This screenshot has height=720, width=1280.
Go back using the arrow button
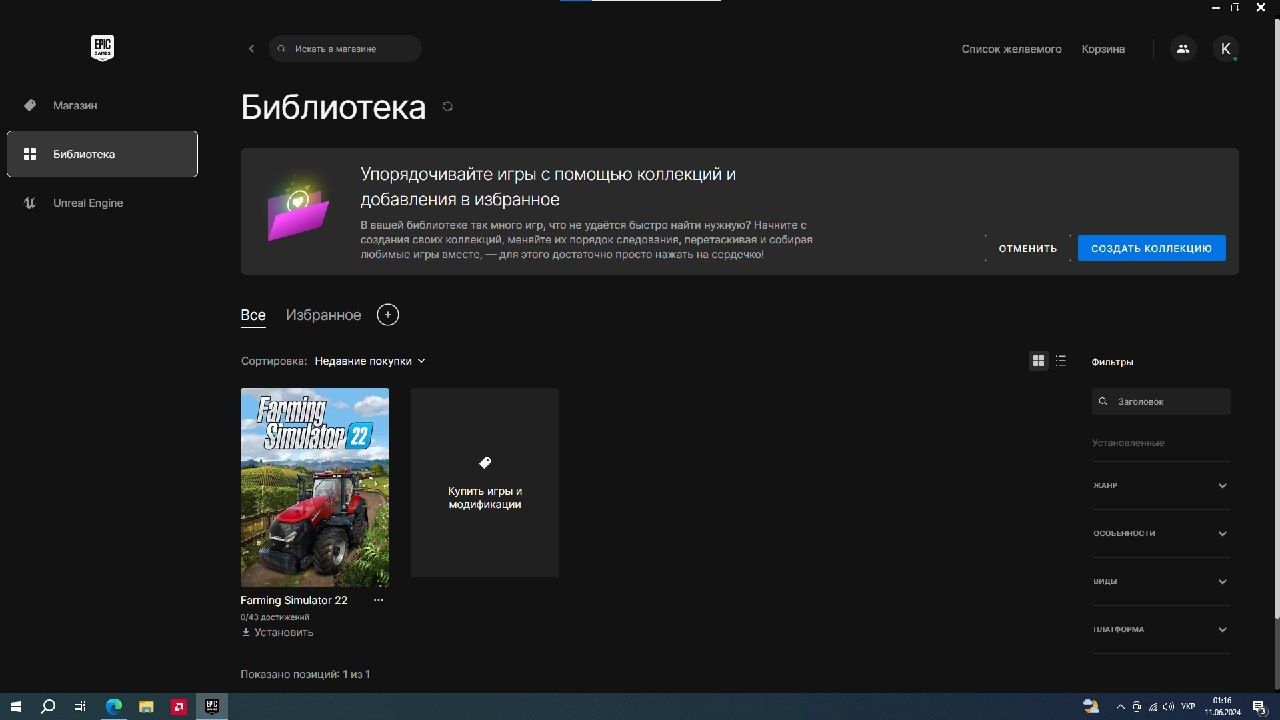click(251, 48)
